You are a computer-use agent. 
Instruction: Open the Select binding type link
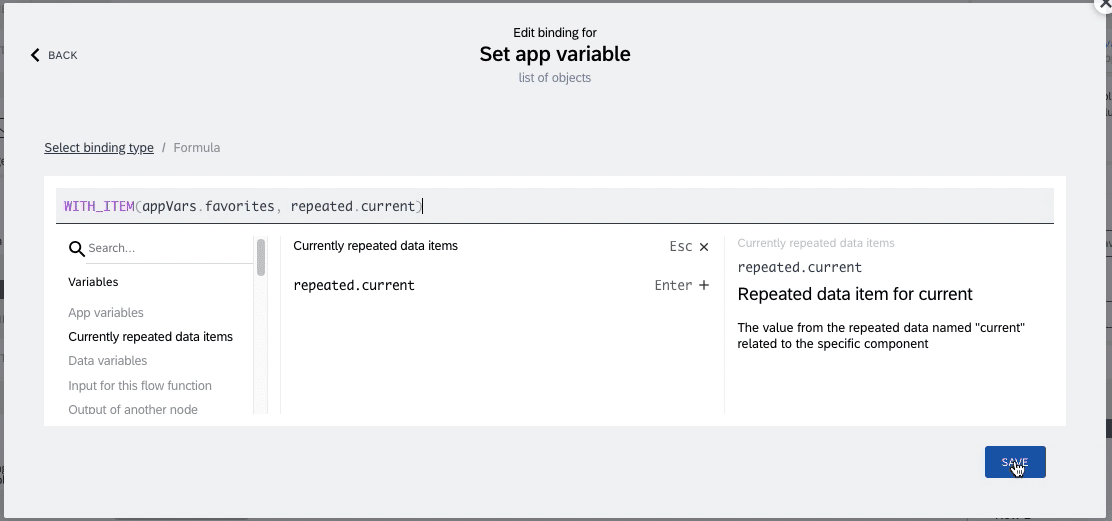[99, 147]
